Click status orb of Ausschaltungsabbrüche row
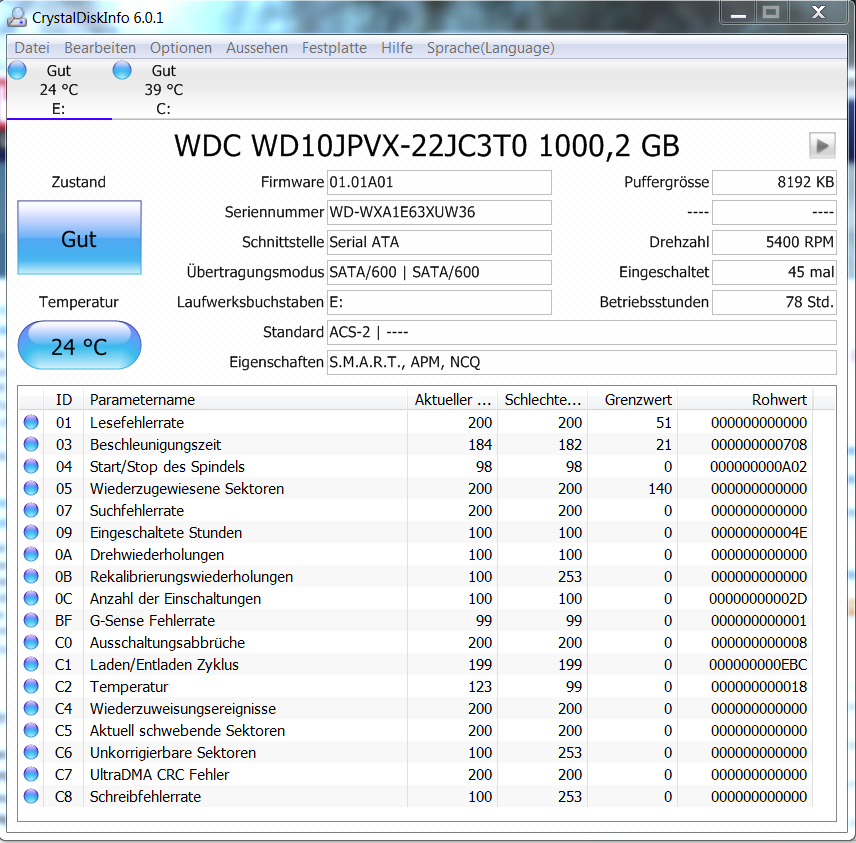 31,642
